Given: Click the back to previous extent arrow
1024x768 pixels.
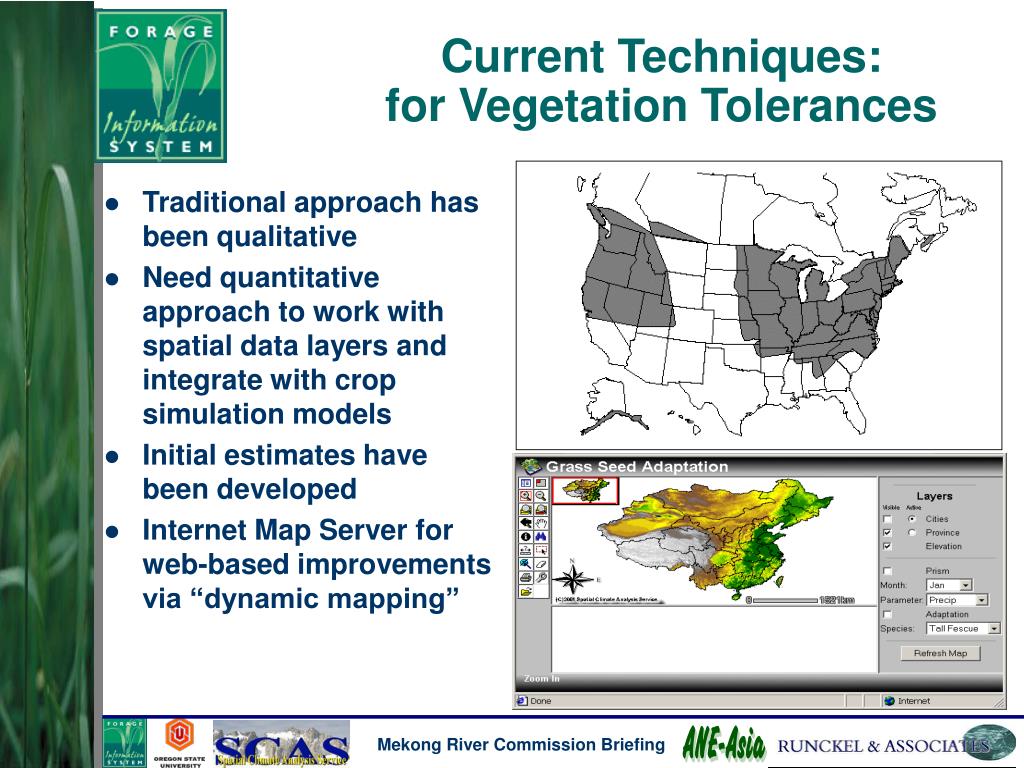Looking at the screenshot, I should 526,523.
